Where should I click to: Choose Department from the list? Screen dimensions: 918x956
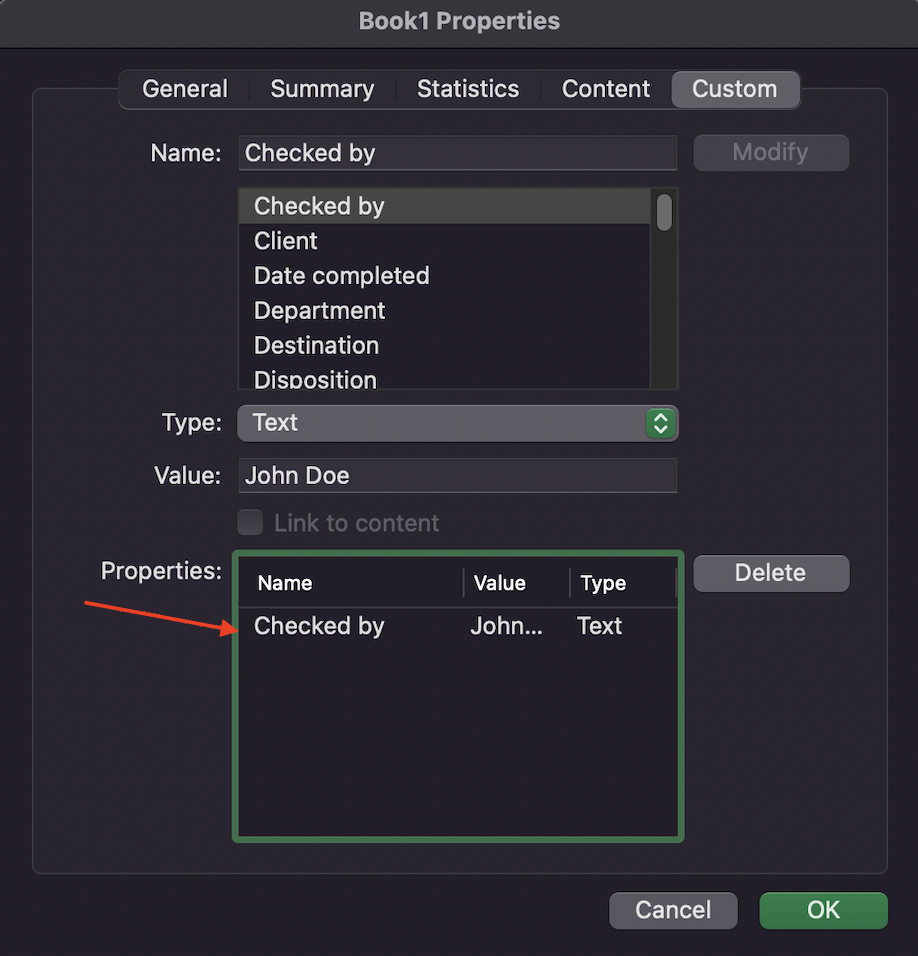(x=319, y=311)
